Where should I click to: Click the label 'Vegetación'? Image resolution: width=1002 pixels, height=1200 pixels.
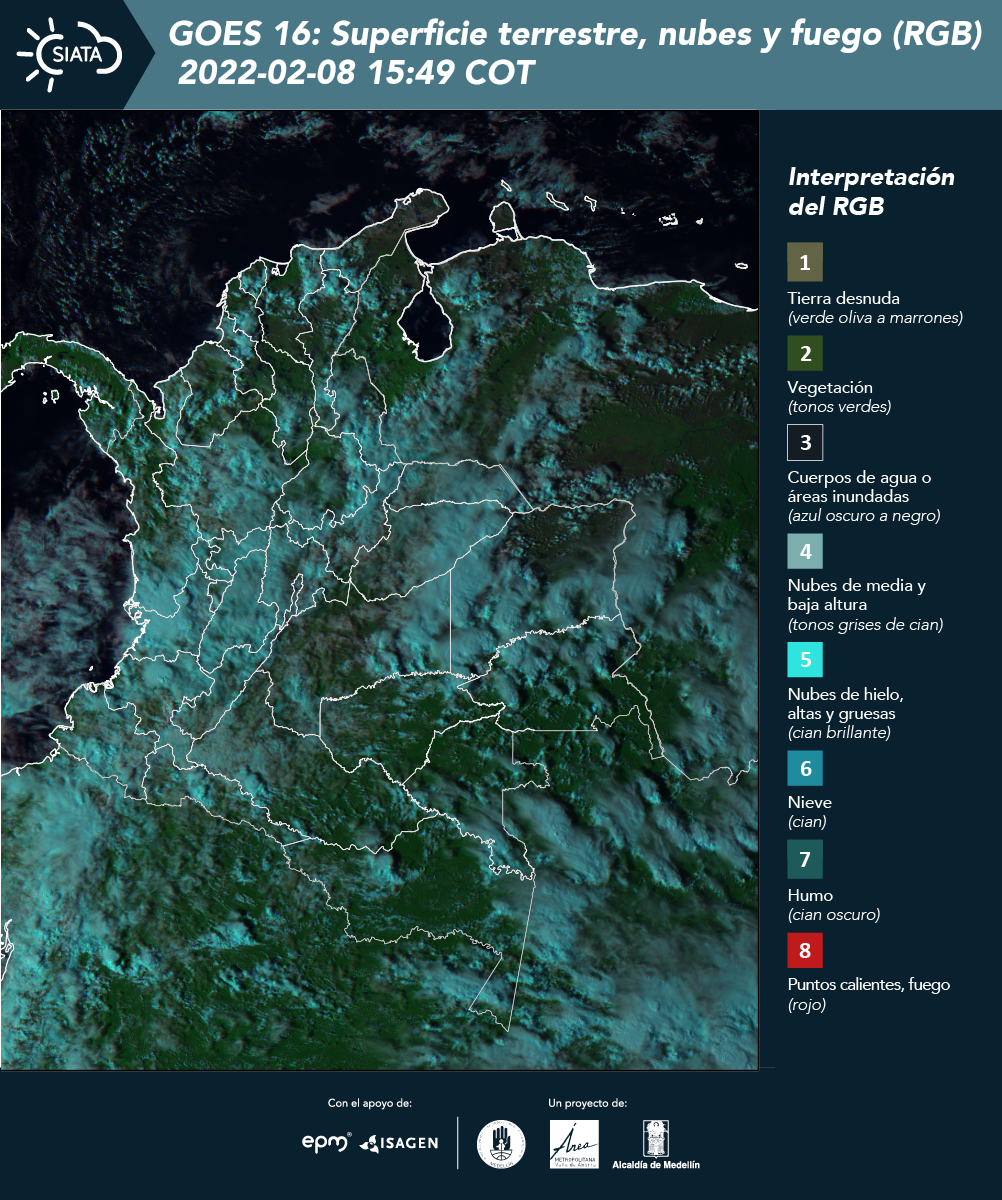coord(830,387)
